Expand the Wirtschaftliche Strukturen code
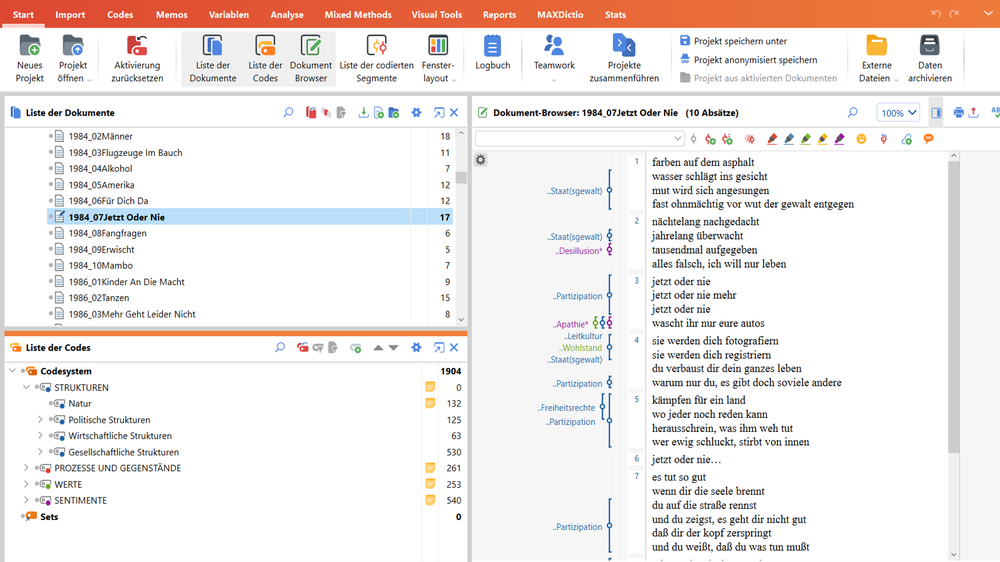This screenshot has width=1000, height=562. 40,436
